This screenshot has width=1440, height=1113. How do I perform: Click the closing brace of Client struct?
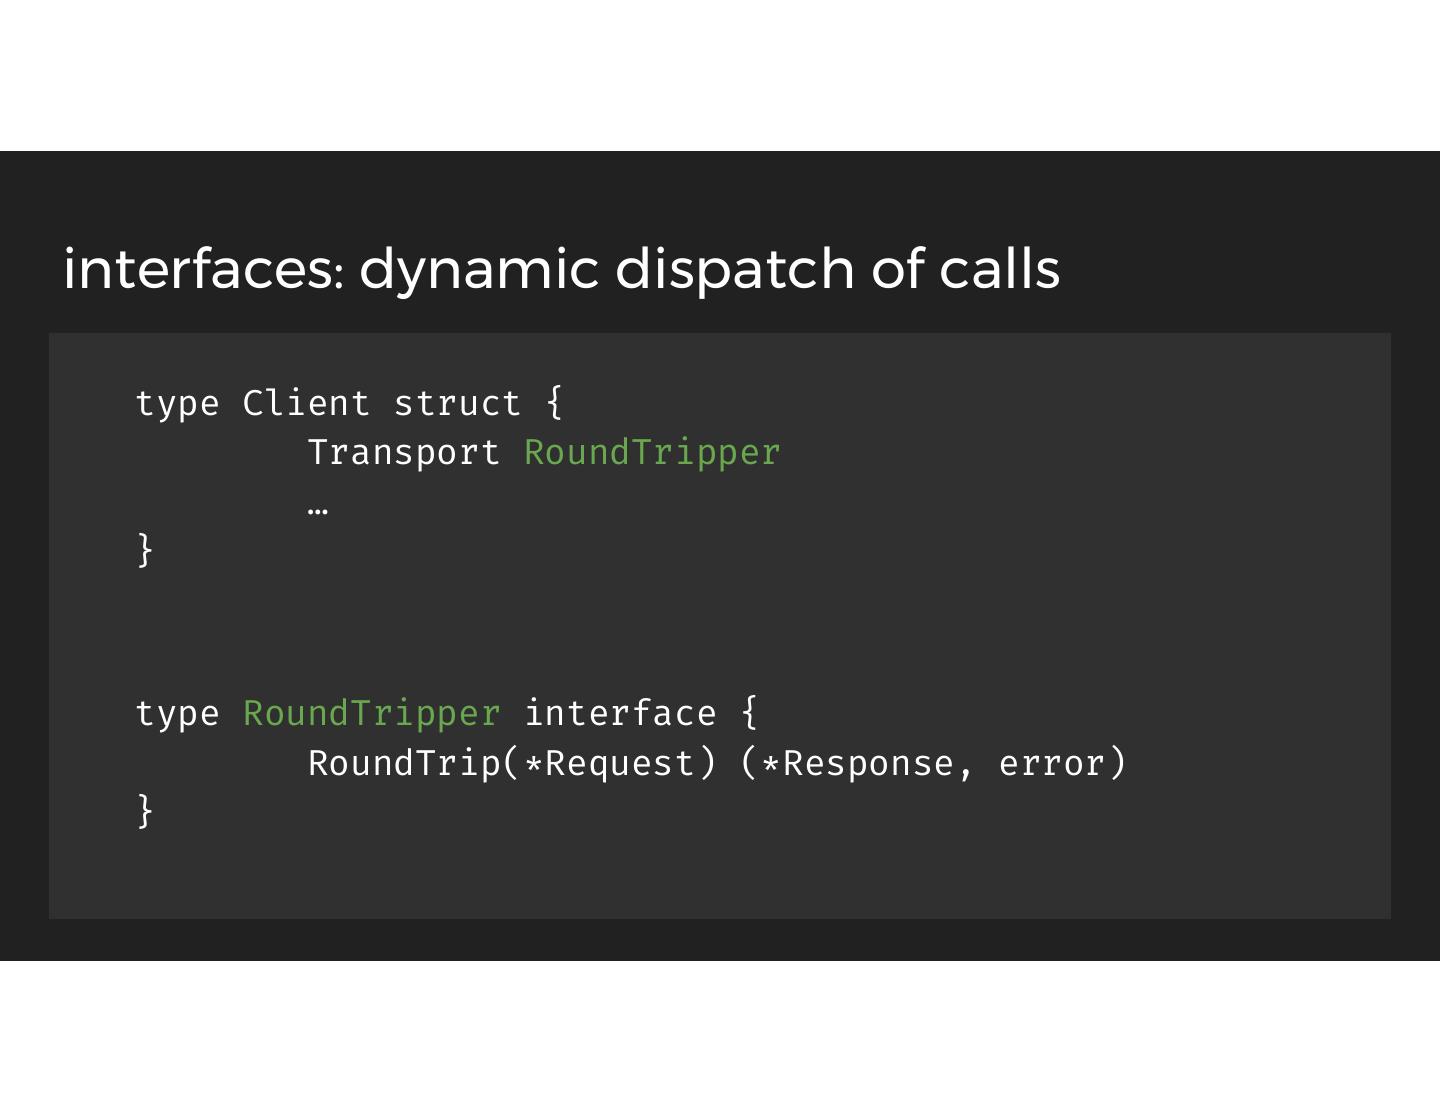tap(145, 549)
